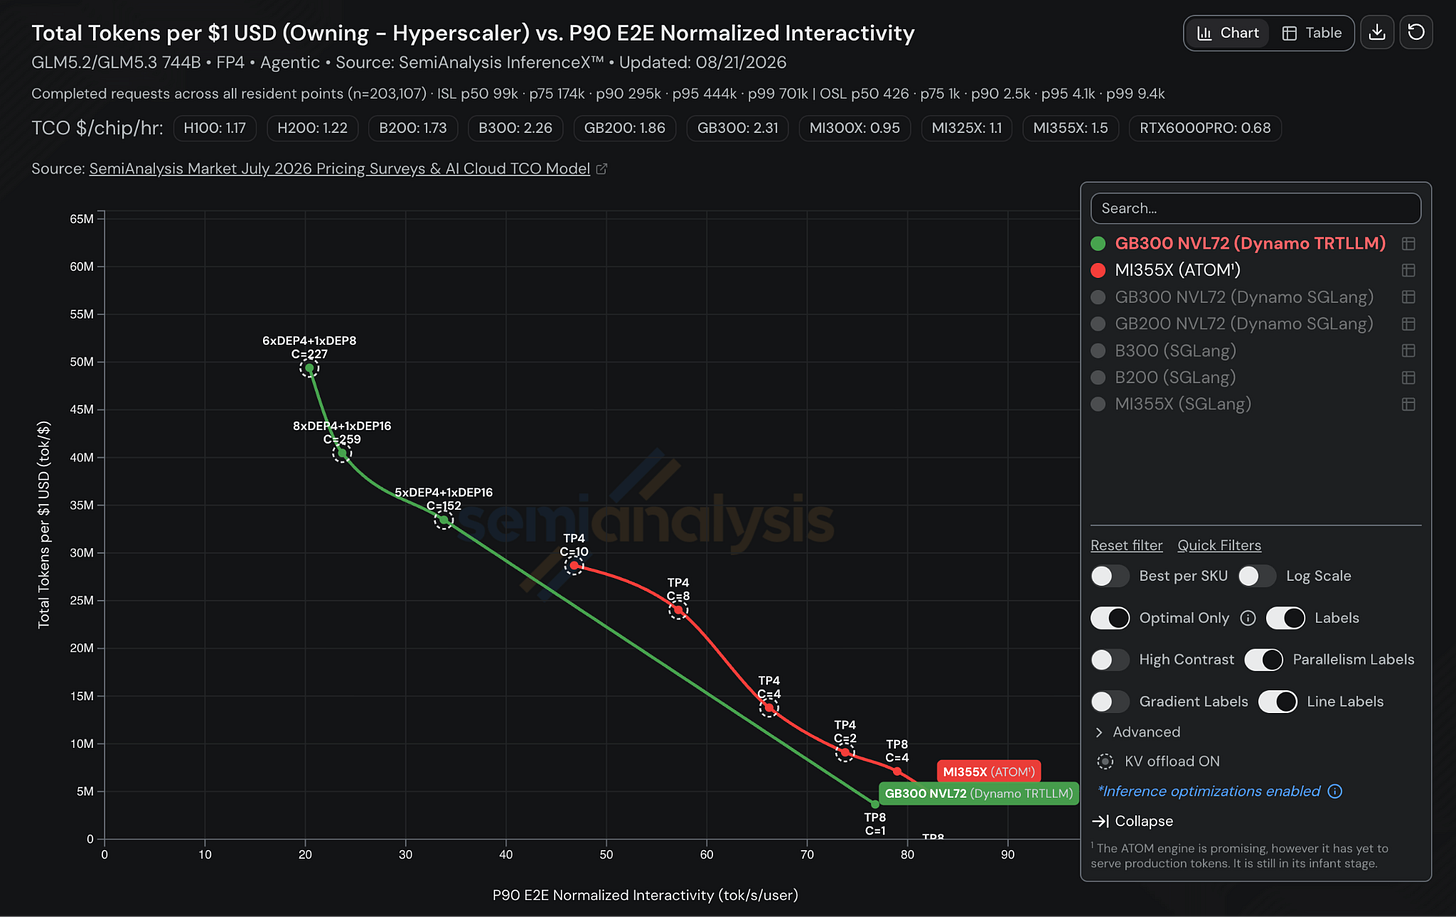Click the red MI355X (ATOM) line label
This screenshot has height=917, width=1456.
989,772
